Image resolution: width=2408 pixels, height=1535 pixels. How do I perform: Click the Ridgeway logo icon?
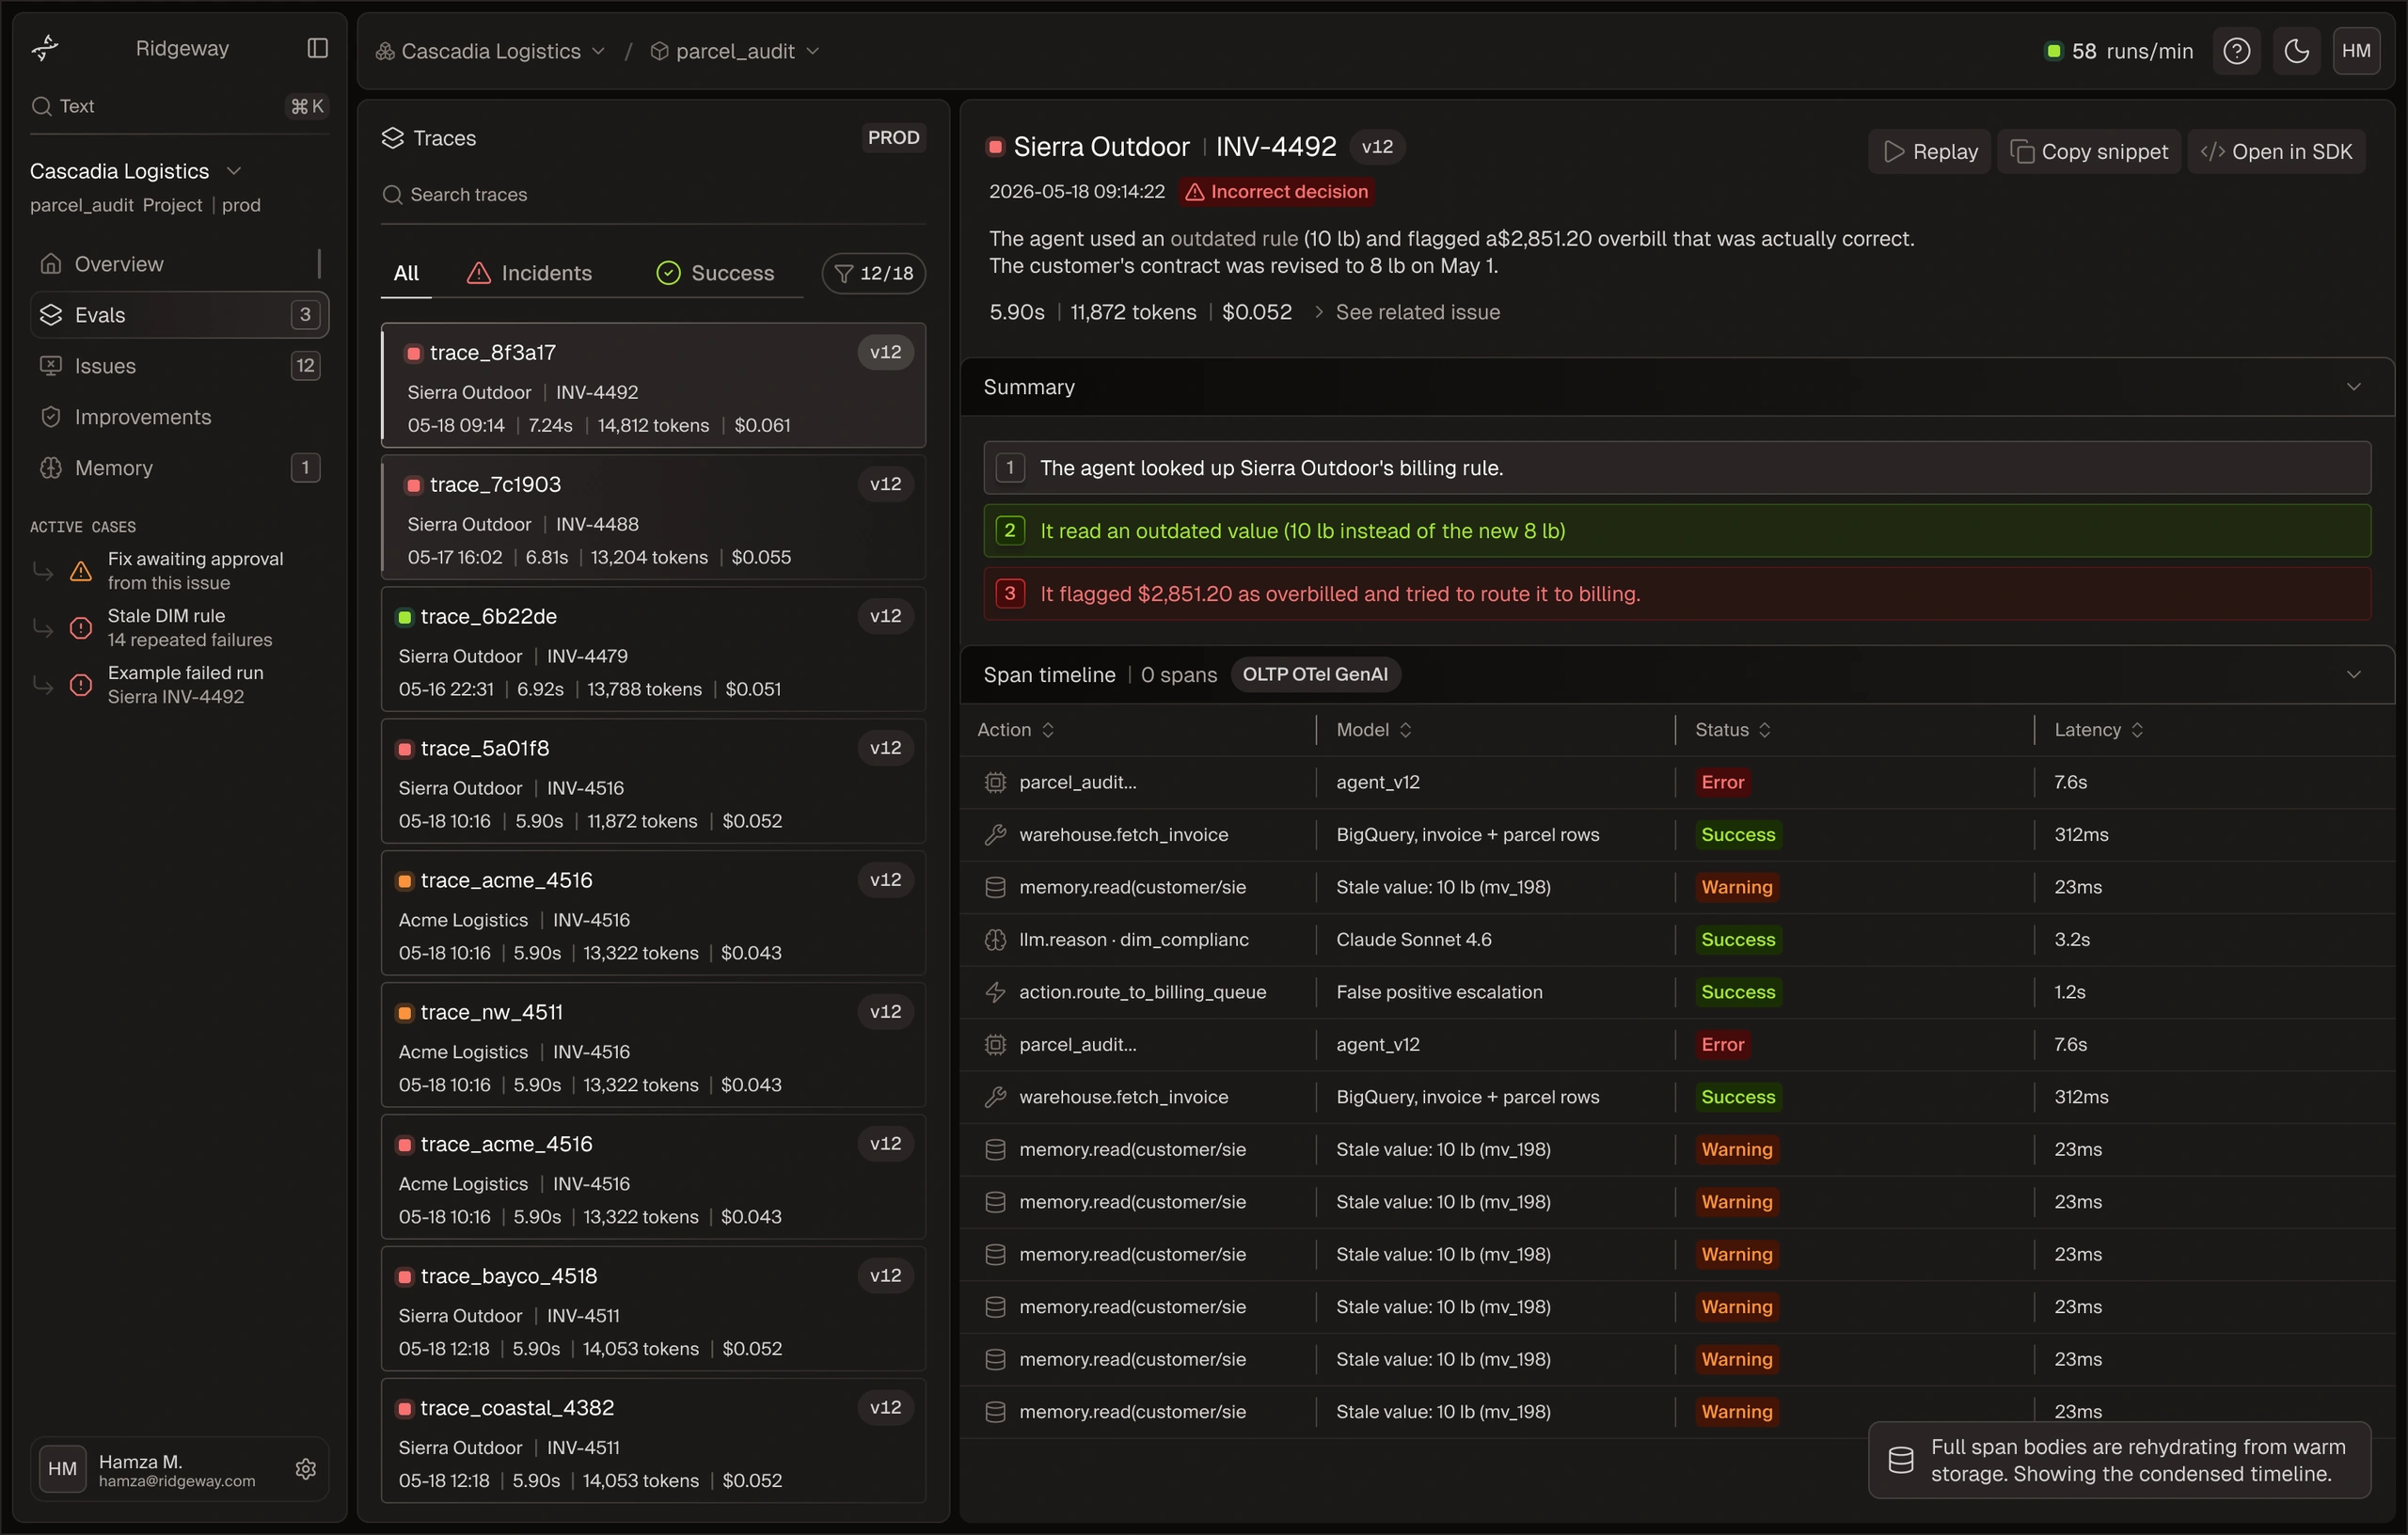click(x=45, y=48)
